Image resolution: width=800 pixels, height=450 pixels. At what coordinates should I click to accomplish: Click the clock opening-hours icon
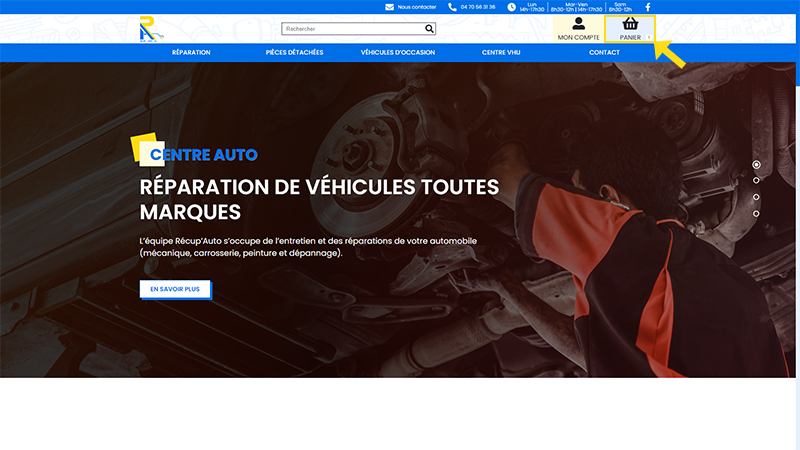click(511, 7)
